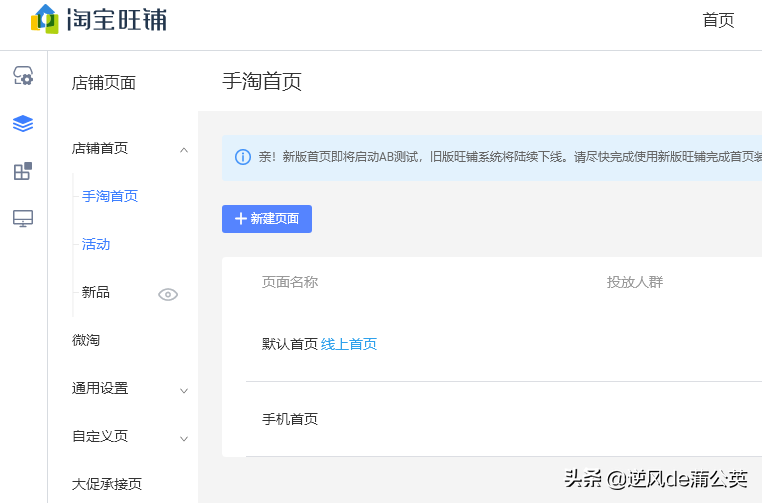Viewport: 762px width, 503px height.
Task: Expand the 自定义页 section
Action: [129, 436]
